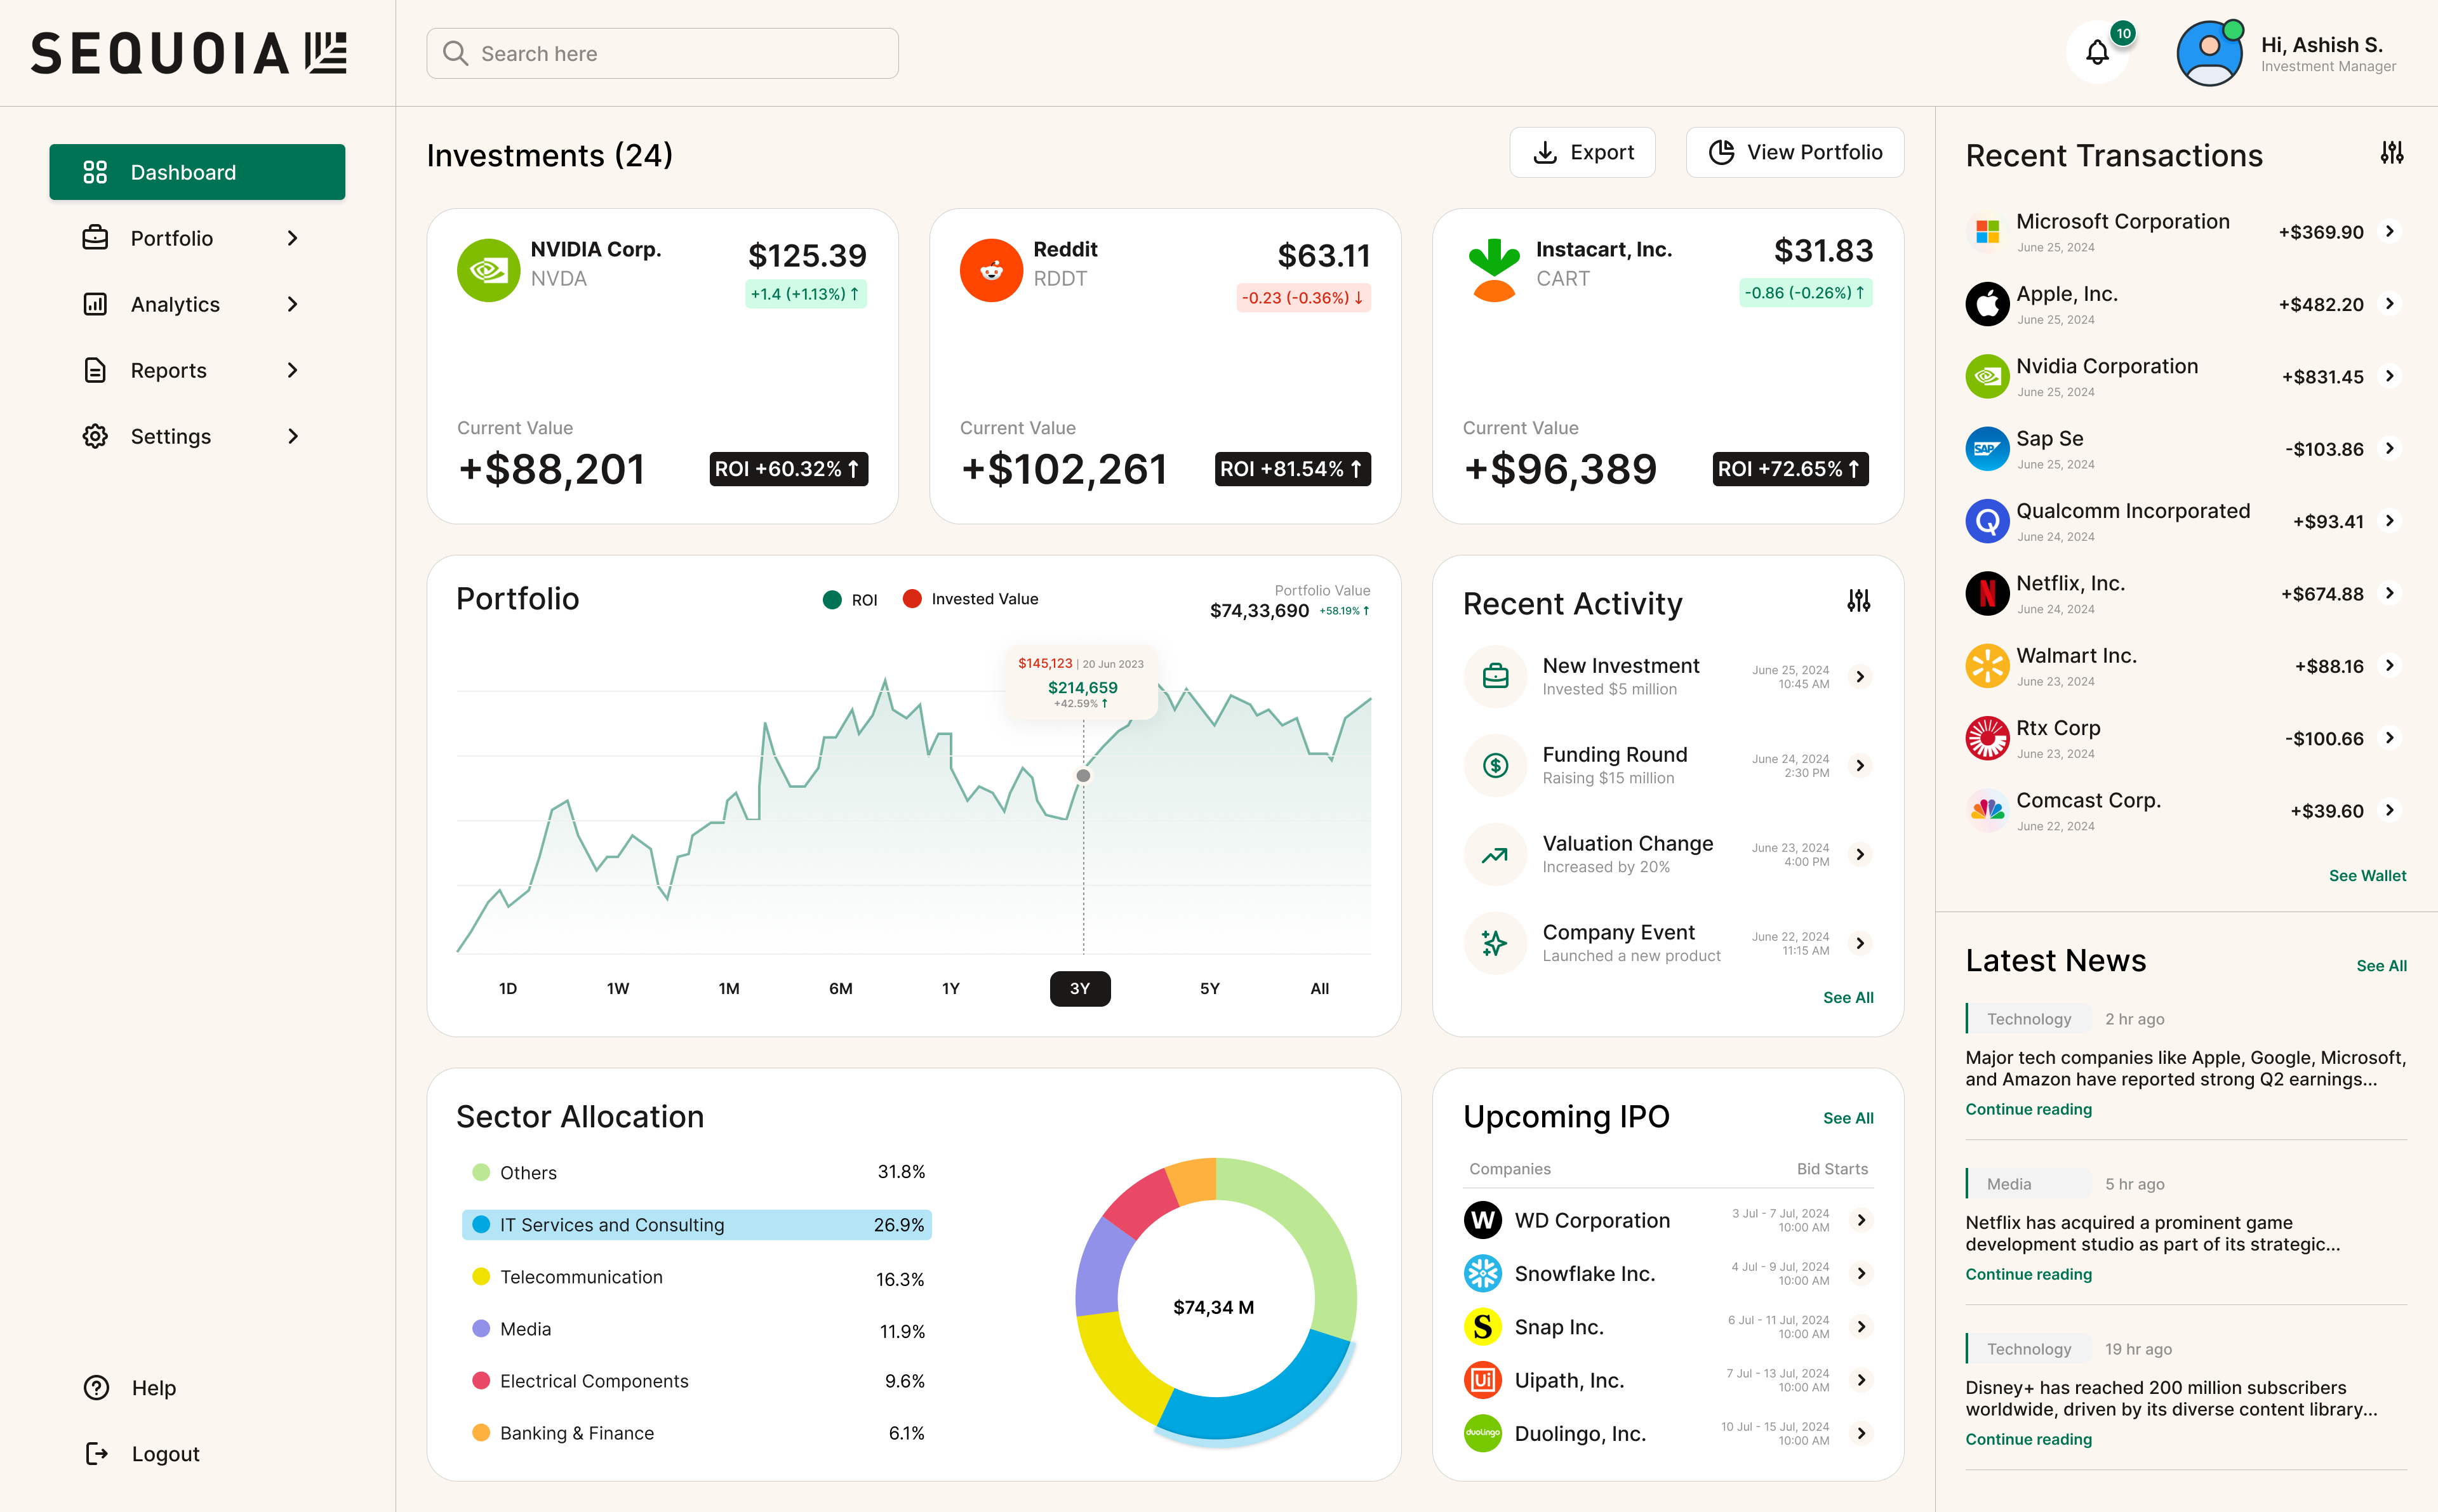Screen dimensions: 2438x1512
Task: Click the View Portfolio button
Action: (x=1795, y=152)
